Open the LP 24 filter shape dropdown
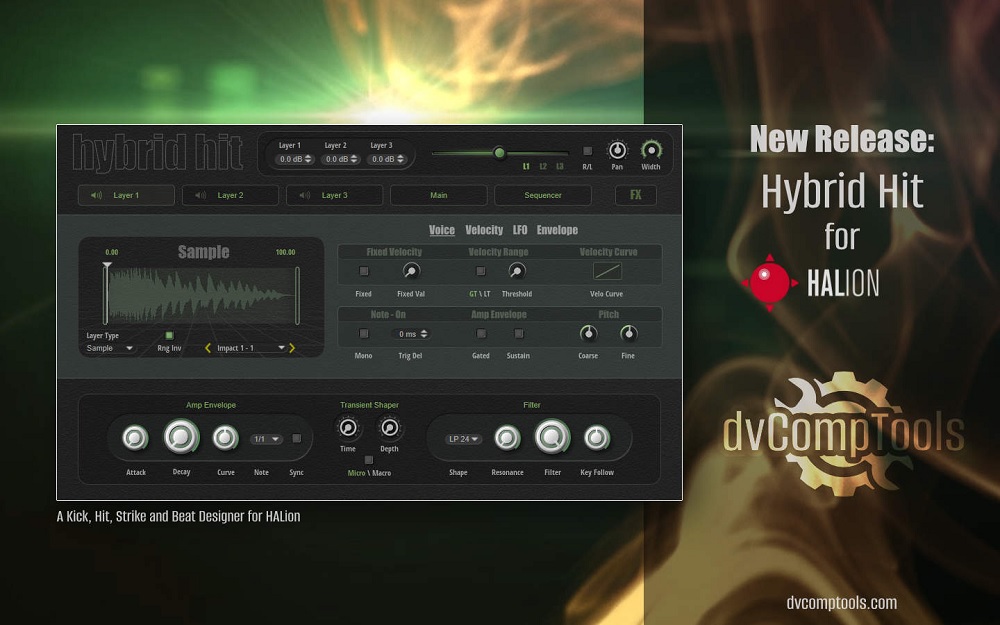1000x625 pixels. pos(466,437)
